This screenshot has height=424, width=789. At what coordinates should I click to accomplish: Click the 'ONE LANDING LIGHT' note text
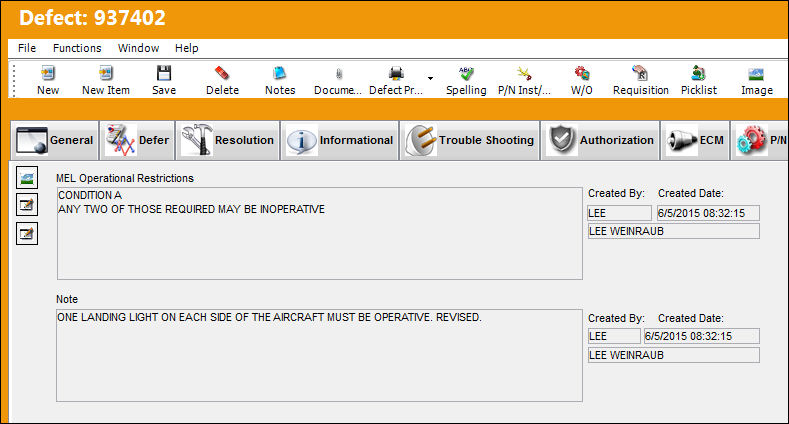(269, 317)
